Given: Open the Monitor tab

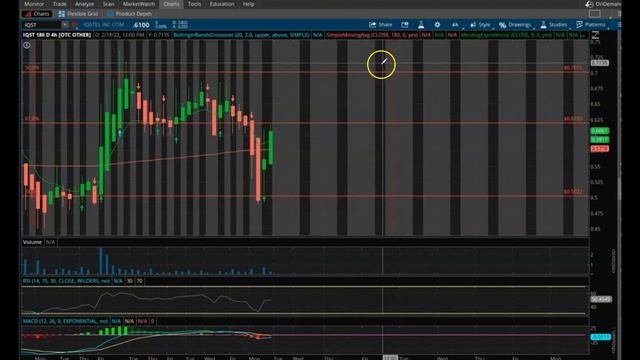Looking at the screenshot, I should point(34,4).
